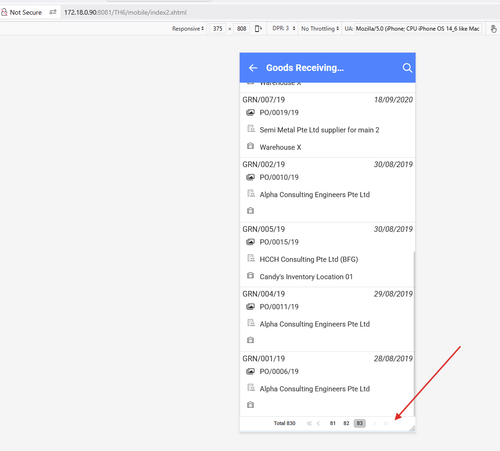Click the browser address bar URL

click(125, 12)
